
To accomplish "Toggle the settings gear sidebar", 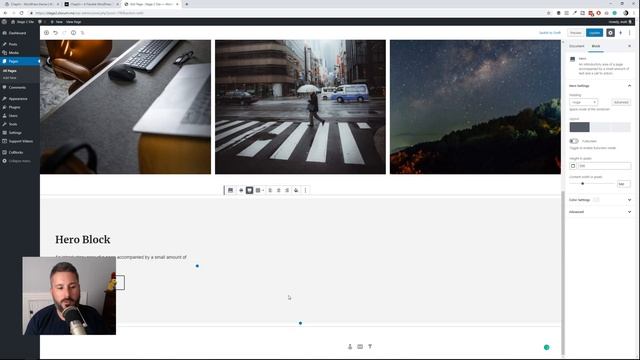I will (x=610, y=33).
